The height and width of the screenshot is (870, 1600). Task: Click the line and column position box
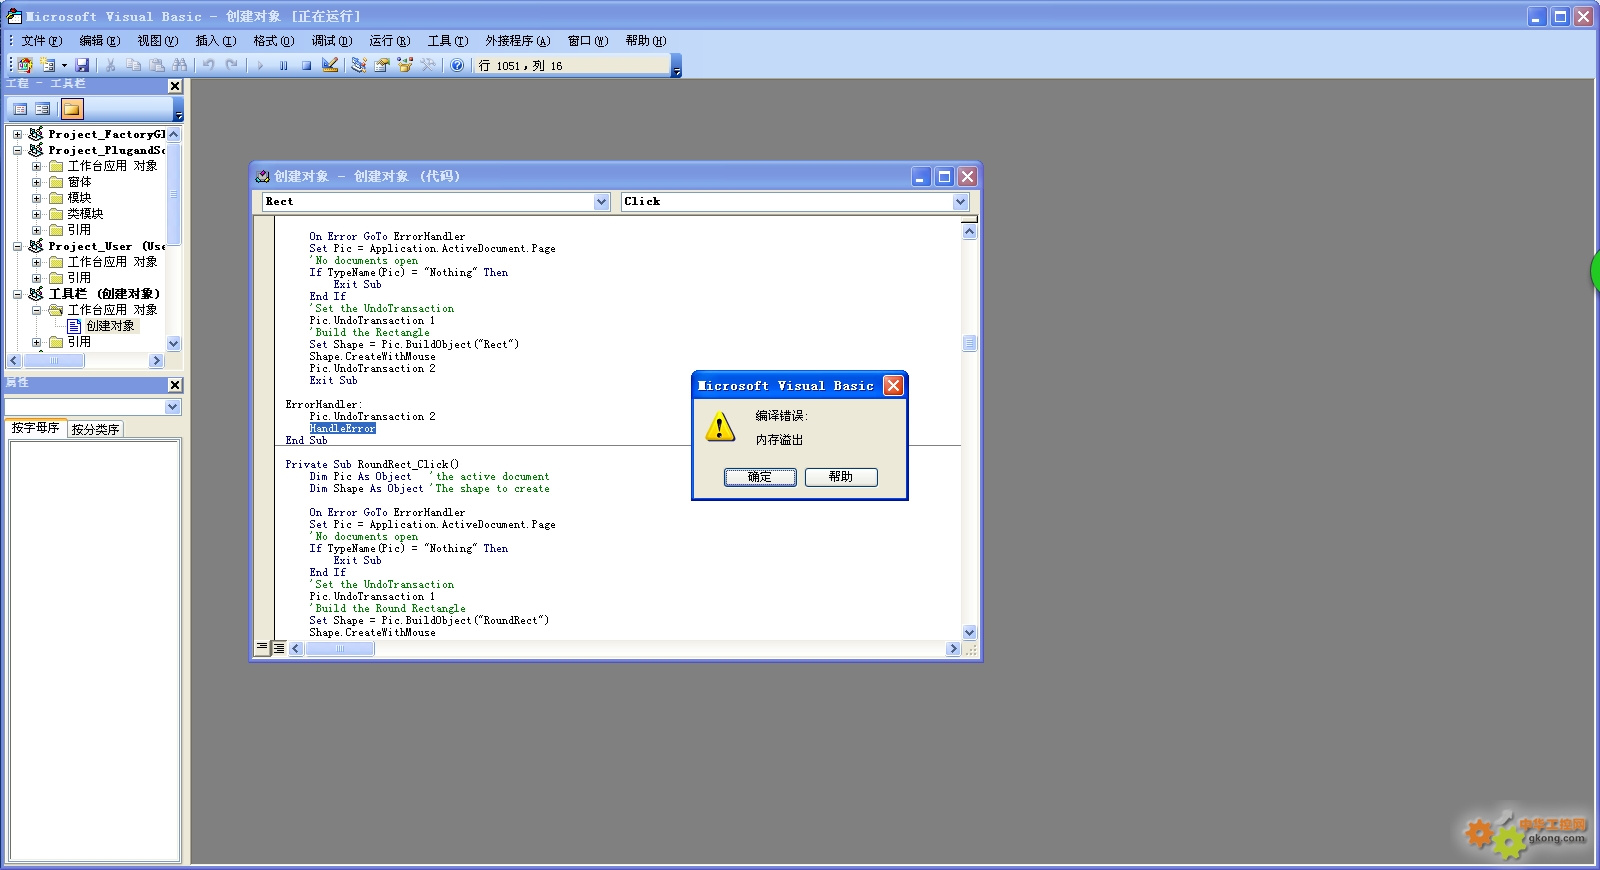[x=572, y=66]
